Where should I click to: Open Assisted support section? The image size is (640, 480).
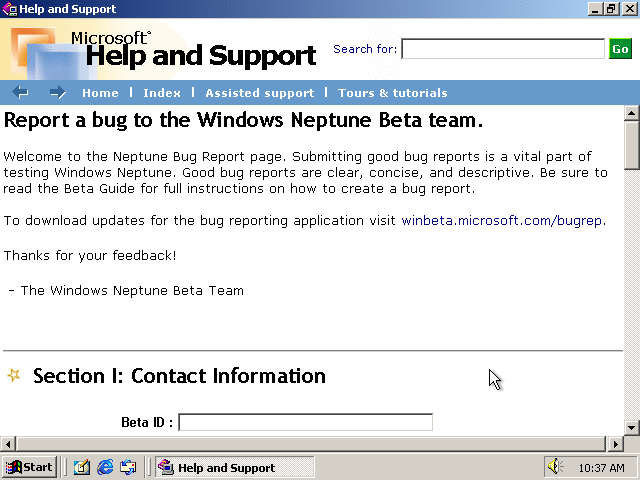pyautogui.click(x=260, y=93)
